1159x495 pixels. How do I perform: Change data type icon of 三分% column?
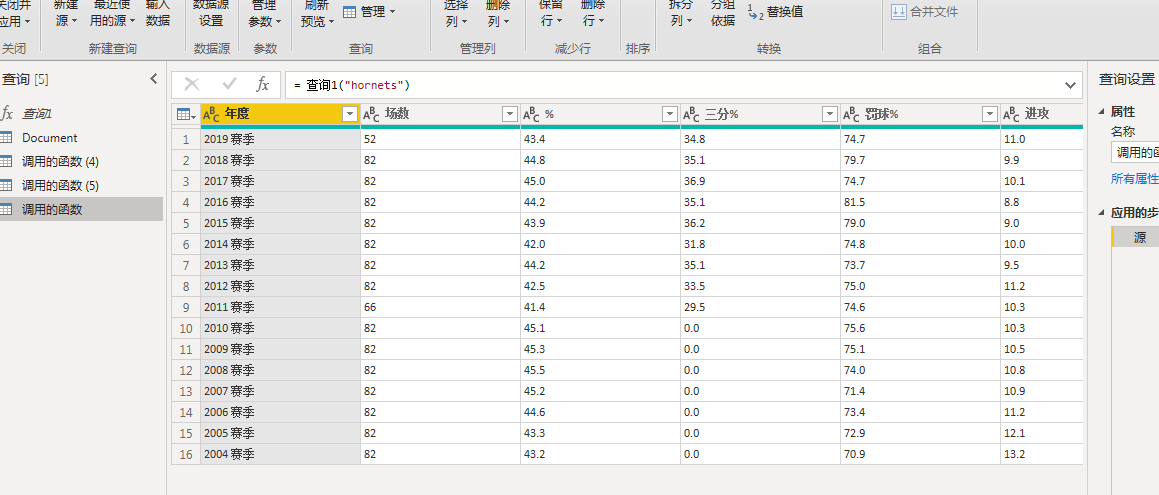tap(691, 115)
